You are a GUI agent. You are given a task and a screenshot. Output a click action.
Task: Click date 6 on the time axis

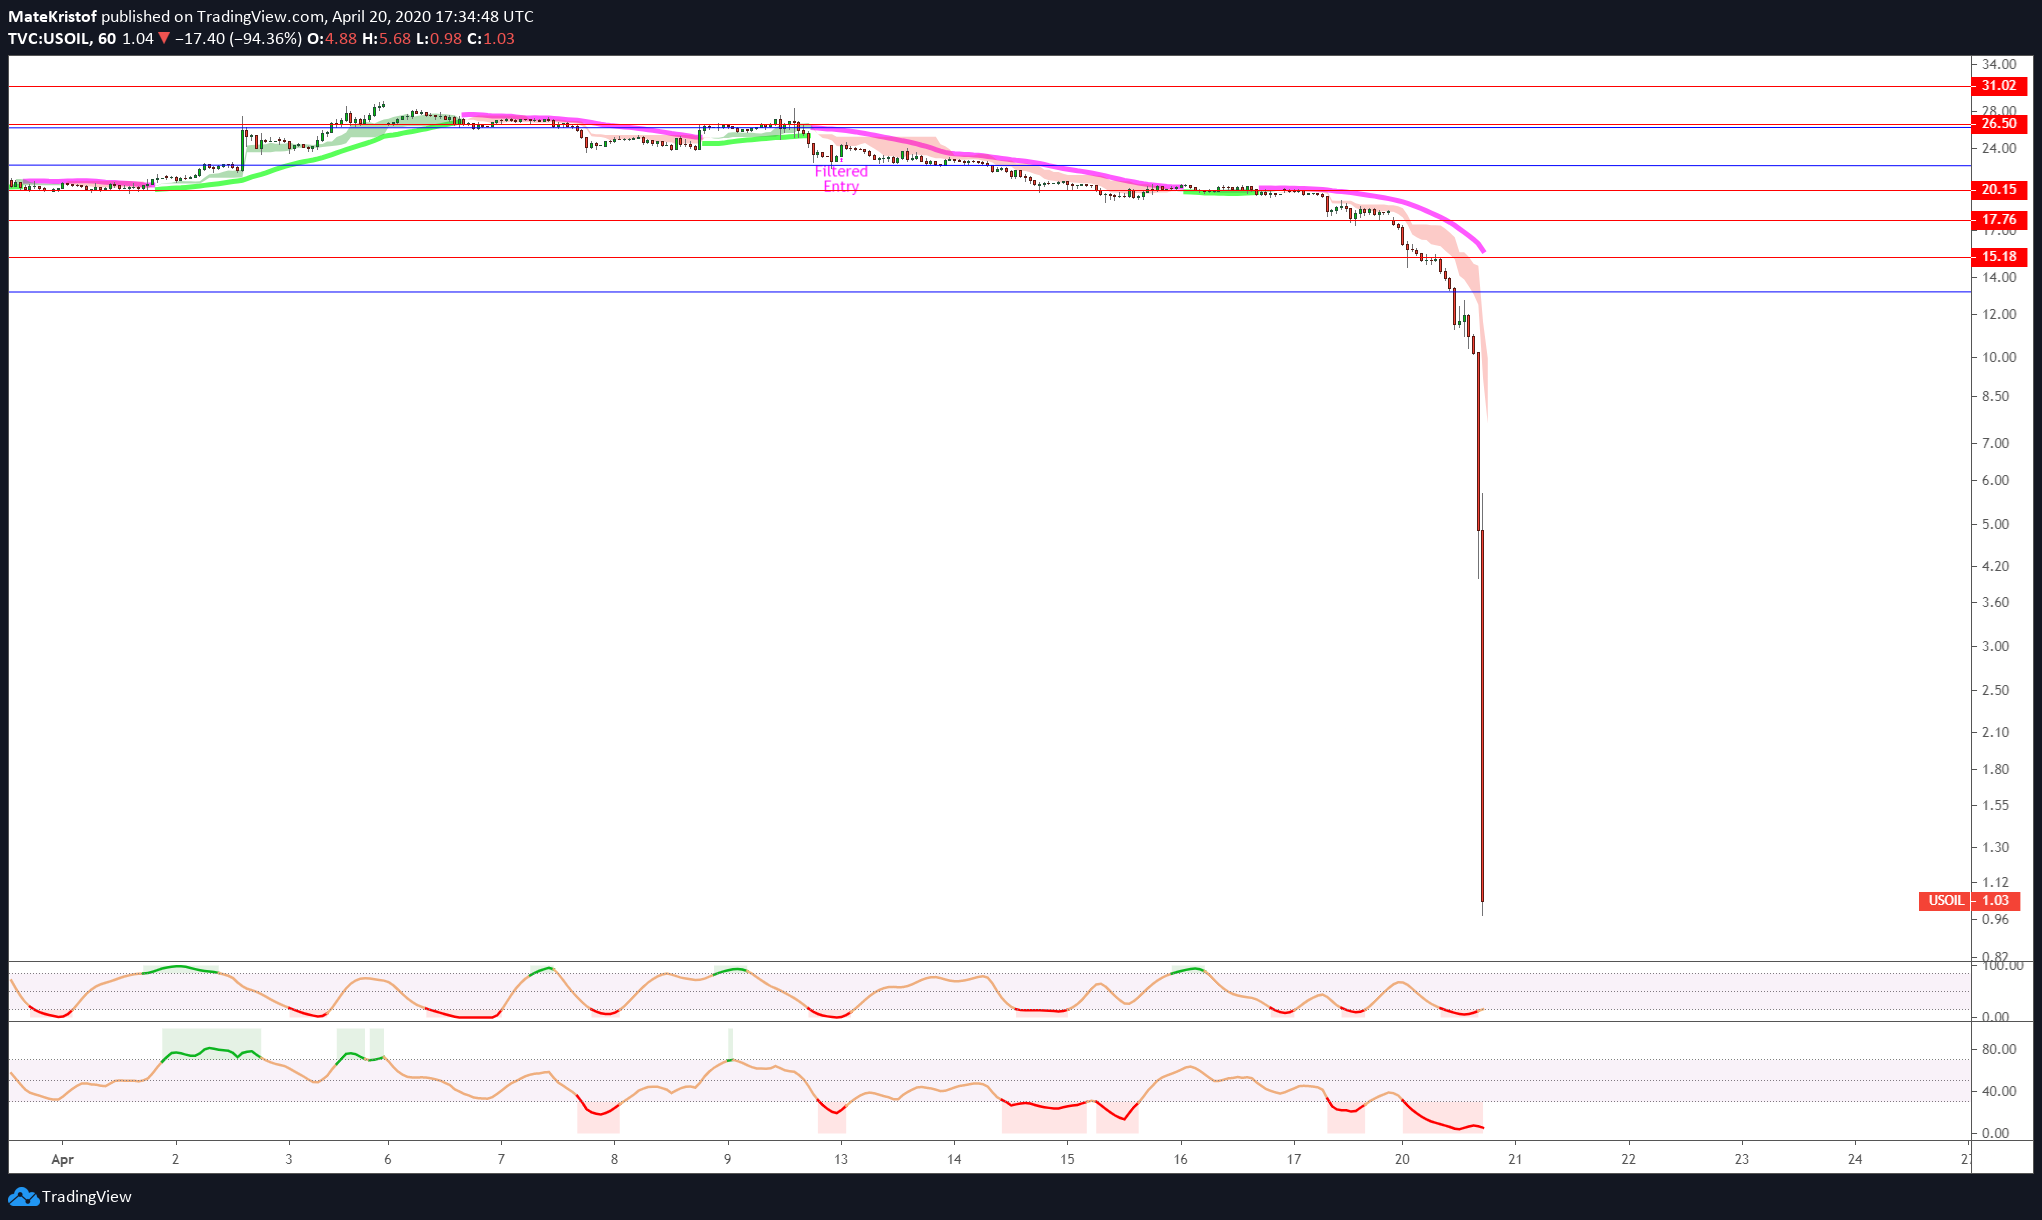pyautogui.click(x=388, y=1159)
